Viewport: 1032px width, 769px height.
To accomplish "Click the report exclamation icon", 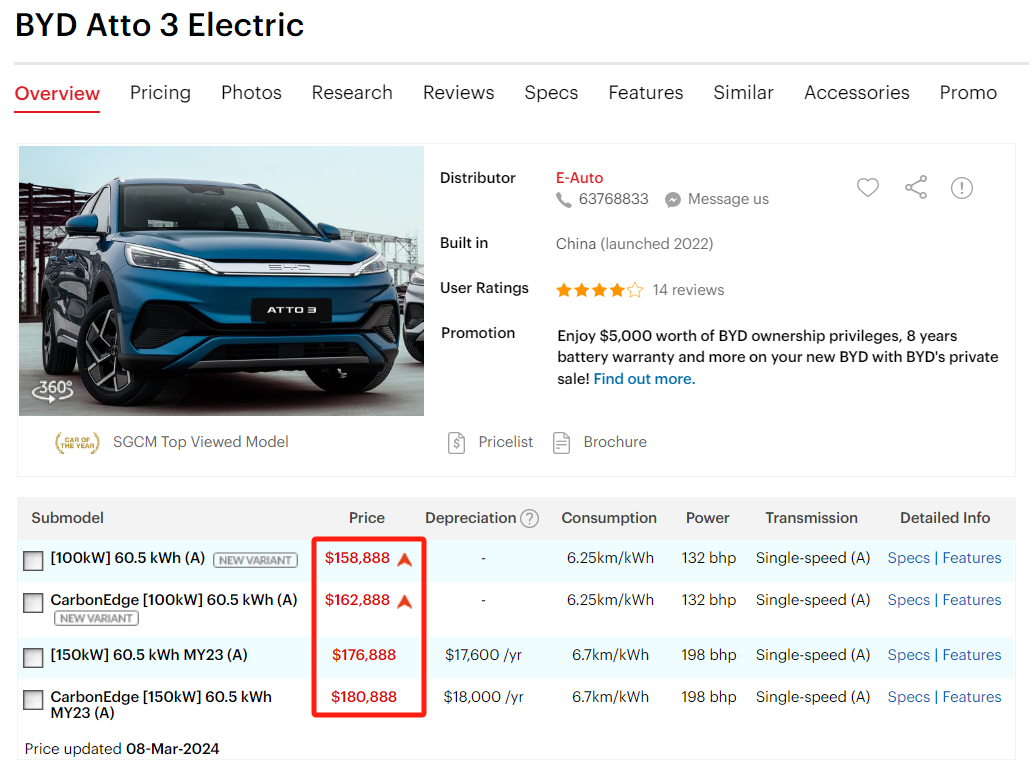I will pos(961,187).
